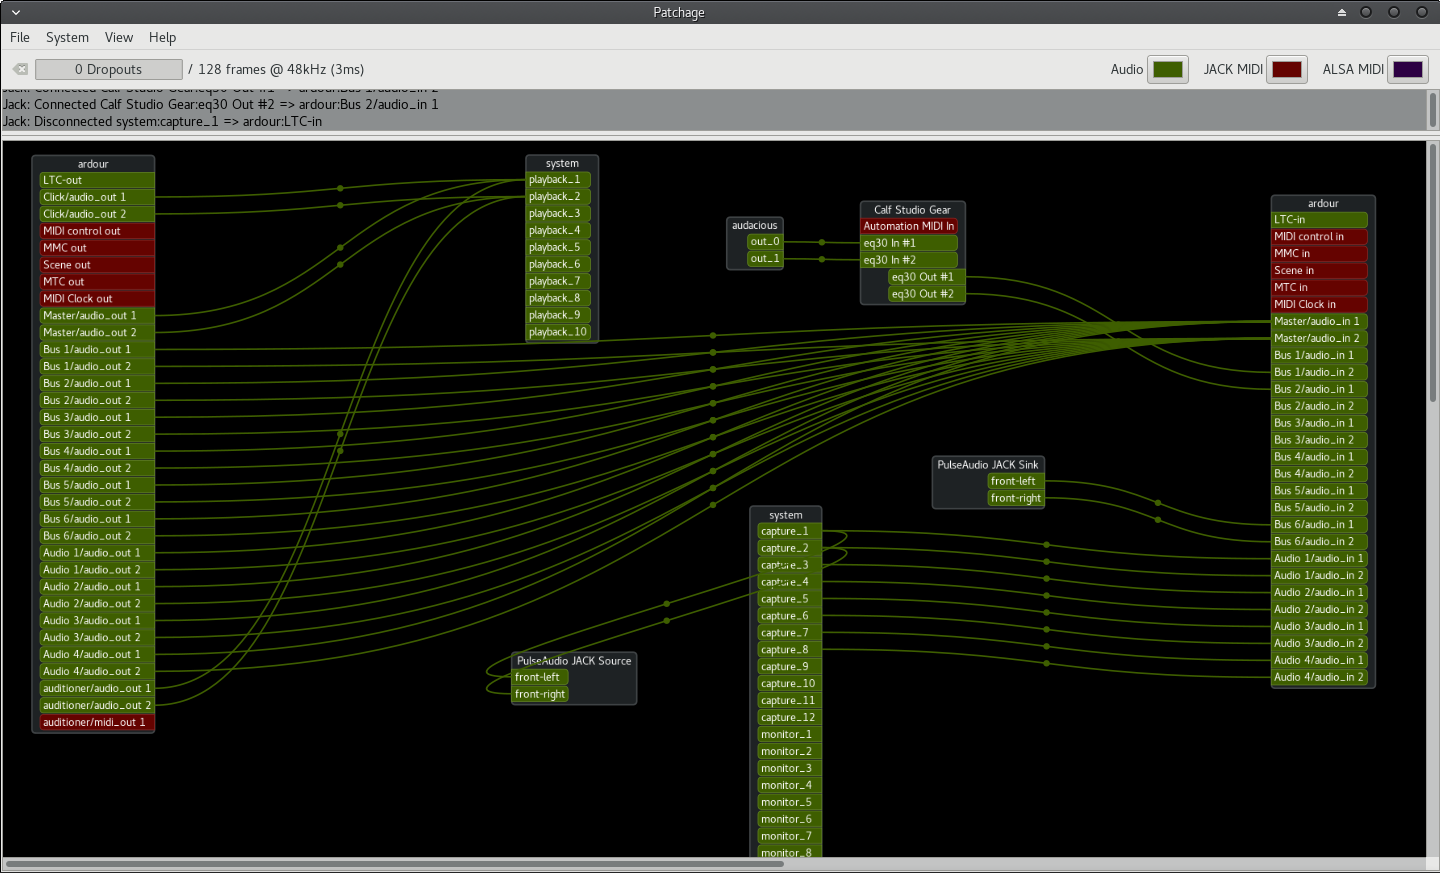Click the capture_1 port
1440x873 pixels.
click(x=789, y=532)
